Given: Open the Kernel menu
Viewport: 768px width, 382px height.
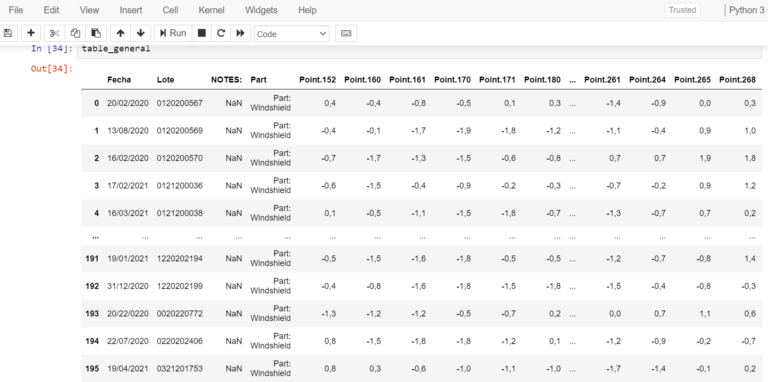Looking at the screenshot, I should click(212, 10).
